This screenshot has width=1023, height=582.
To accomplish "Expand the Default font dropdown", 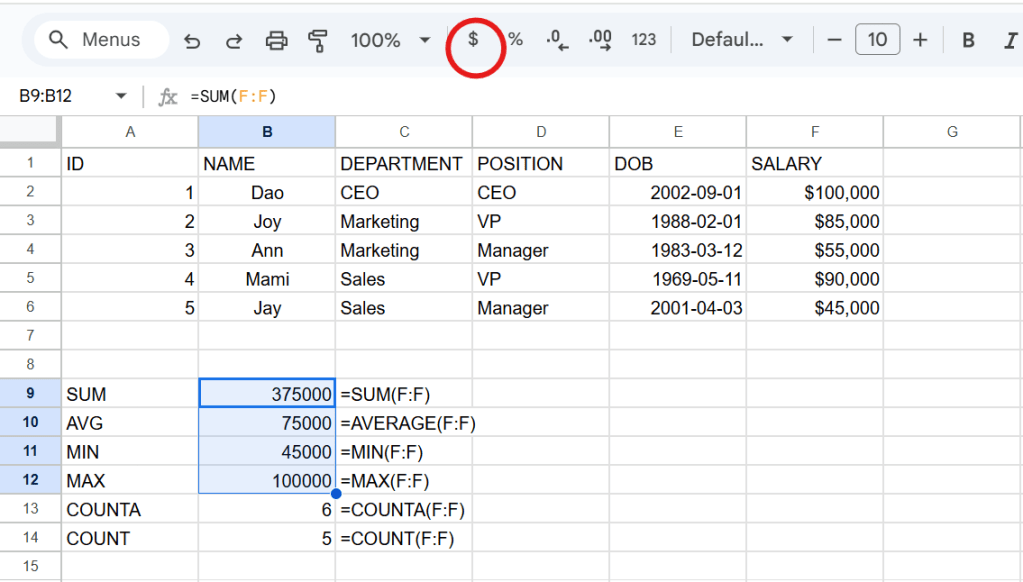I will (x=741, y=40).
